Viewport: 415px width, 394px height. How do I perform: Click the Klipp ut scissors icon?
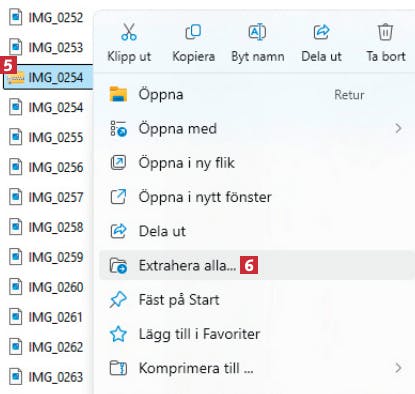click(x=129, y=32)
